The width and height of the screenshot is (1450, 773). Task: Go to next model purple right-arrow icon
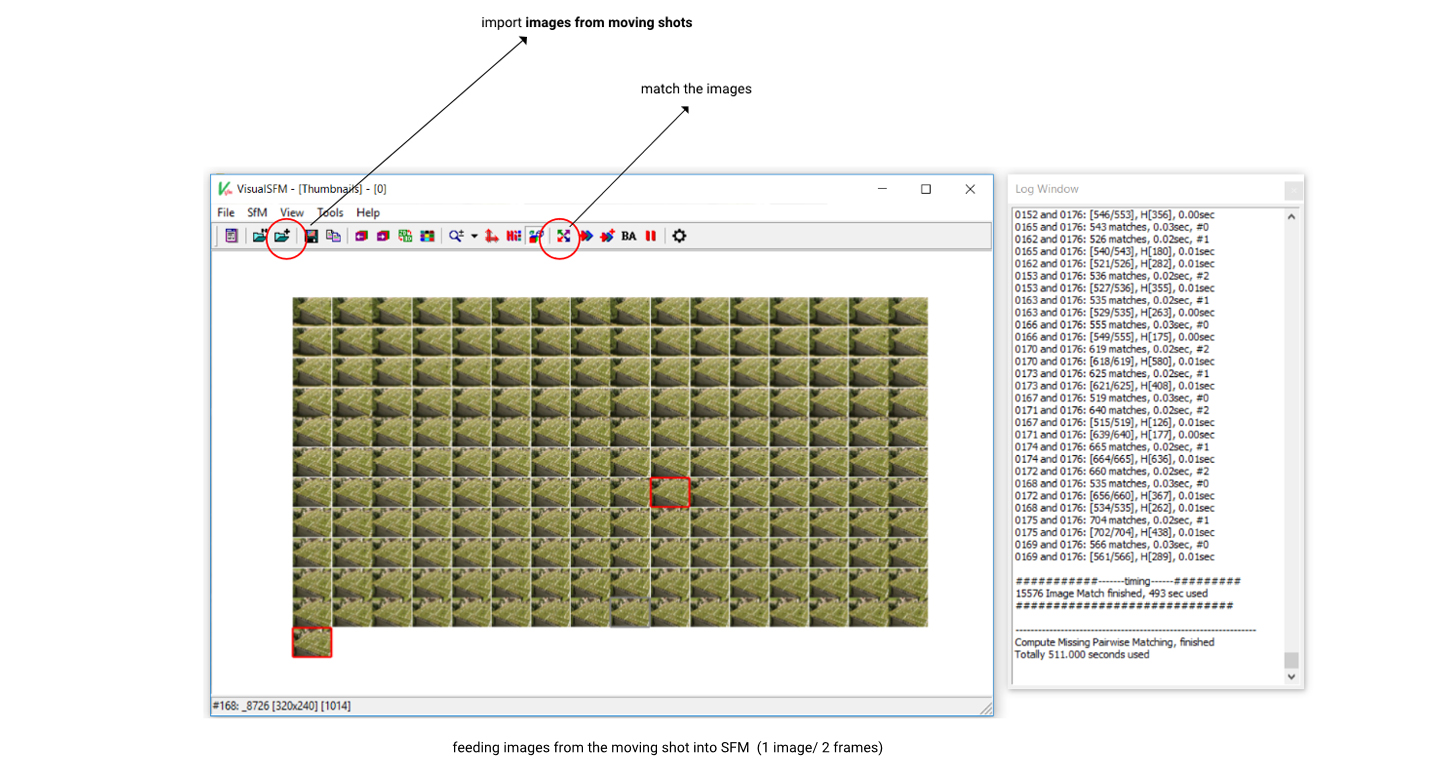[383, 236]
